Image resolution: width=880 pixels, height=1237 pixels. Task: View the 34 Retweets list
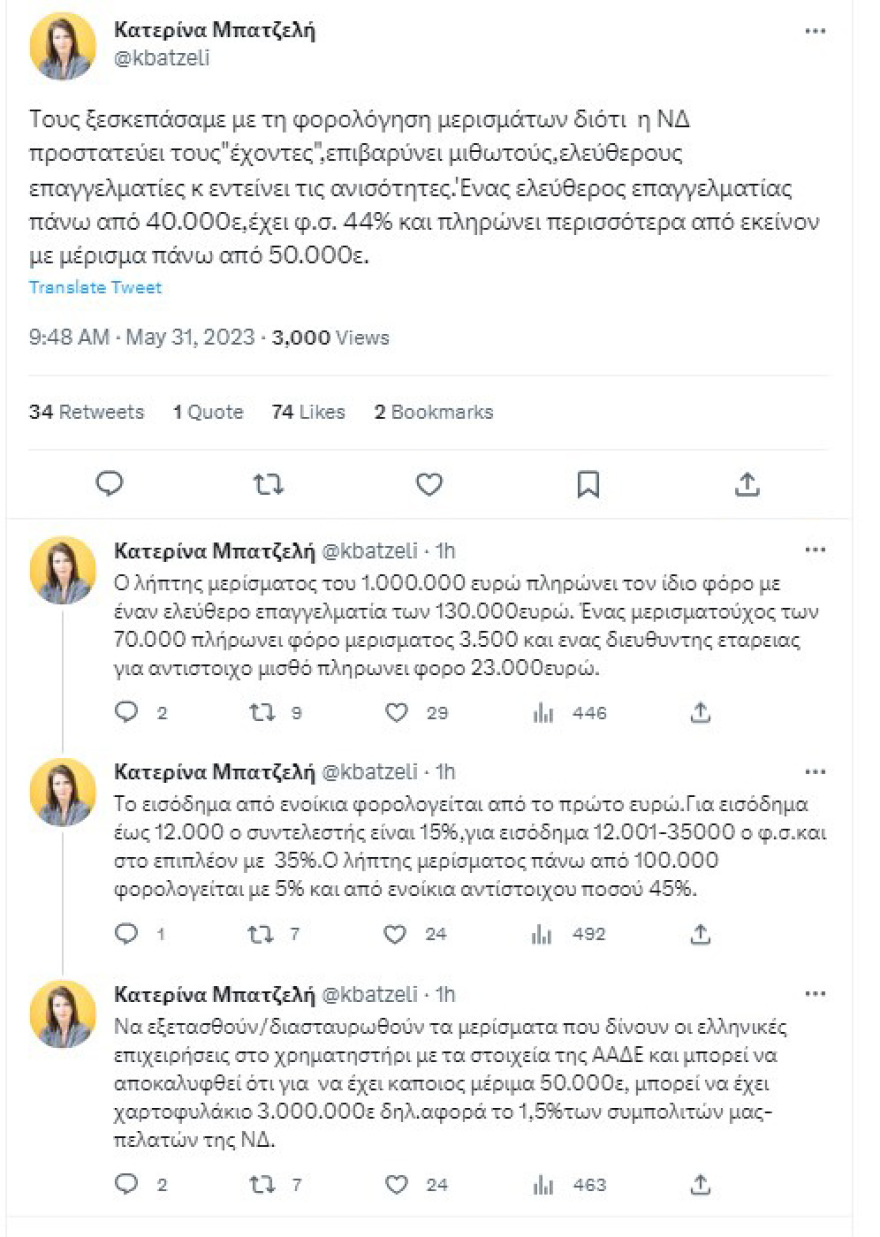click(x=89, y=411)
